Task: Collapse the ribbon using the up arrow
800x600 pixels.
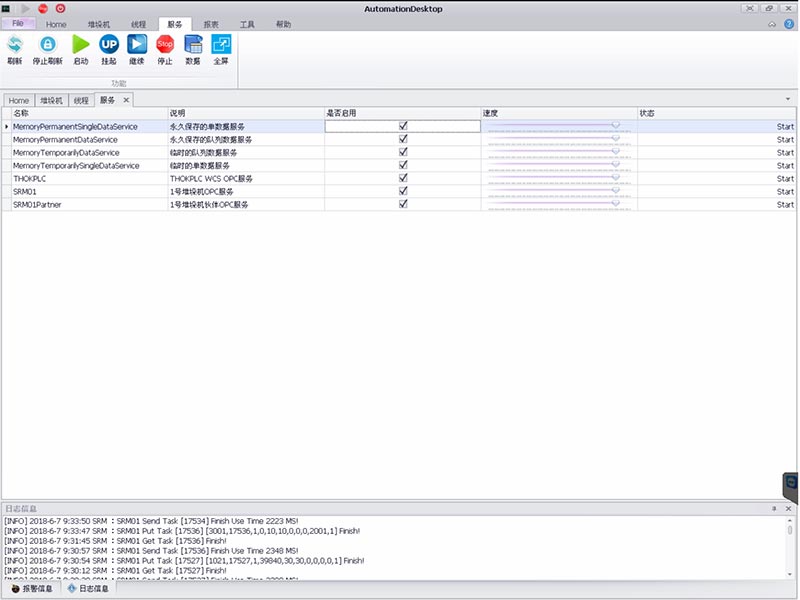Action: [772, 23]
